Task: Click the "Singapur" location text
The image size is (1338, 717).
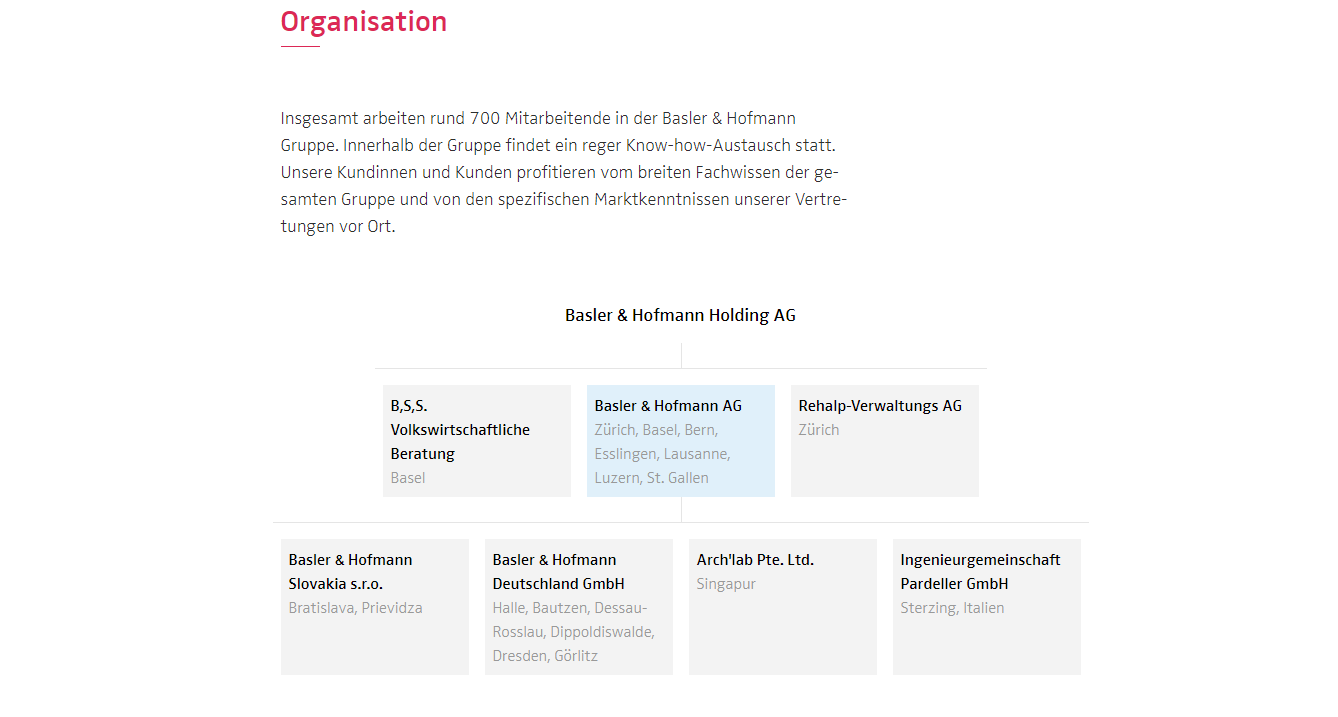Action: coord(726,584)
